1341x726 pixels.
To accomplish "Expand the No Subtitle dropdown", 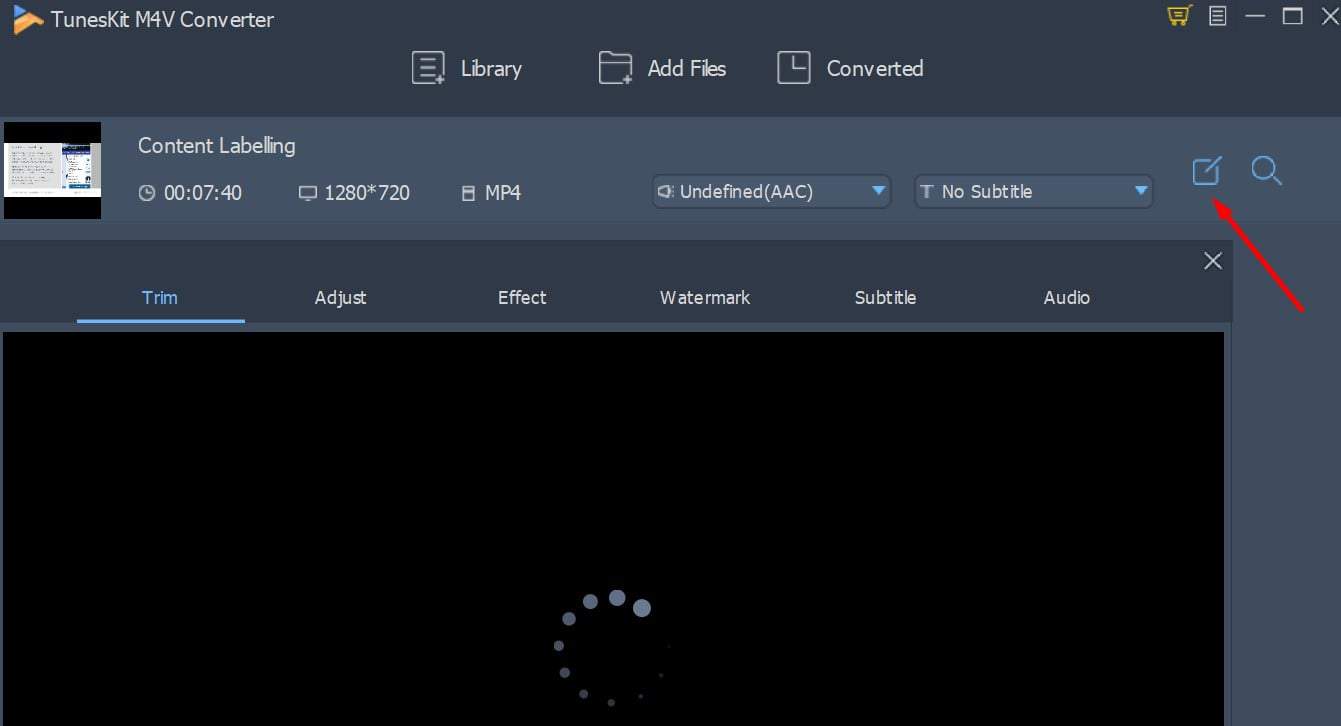I will pyautogui.click(x=1033, y=191).
